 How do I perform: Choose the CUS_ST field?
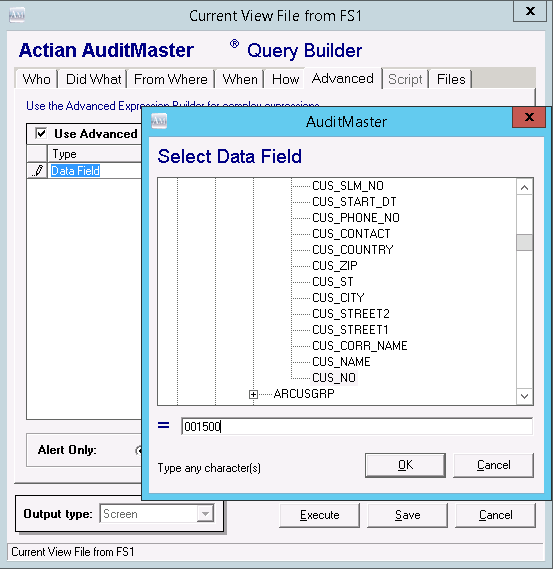[x=332, y=282]
